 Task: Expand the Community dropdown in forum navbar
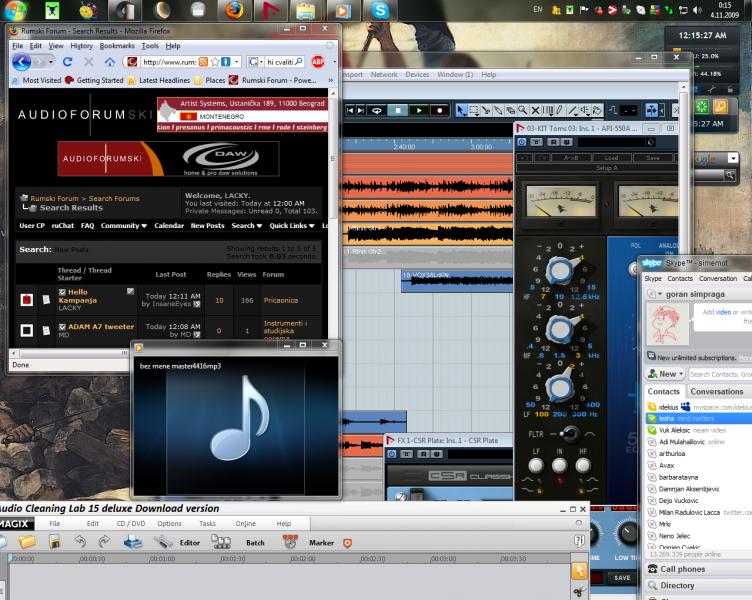tap(124, 226)
